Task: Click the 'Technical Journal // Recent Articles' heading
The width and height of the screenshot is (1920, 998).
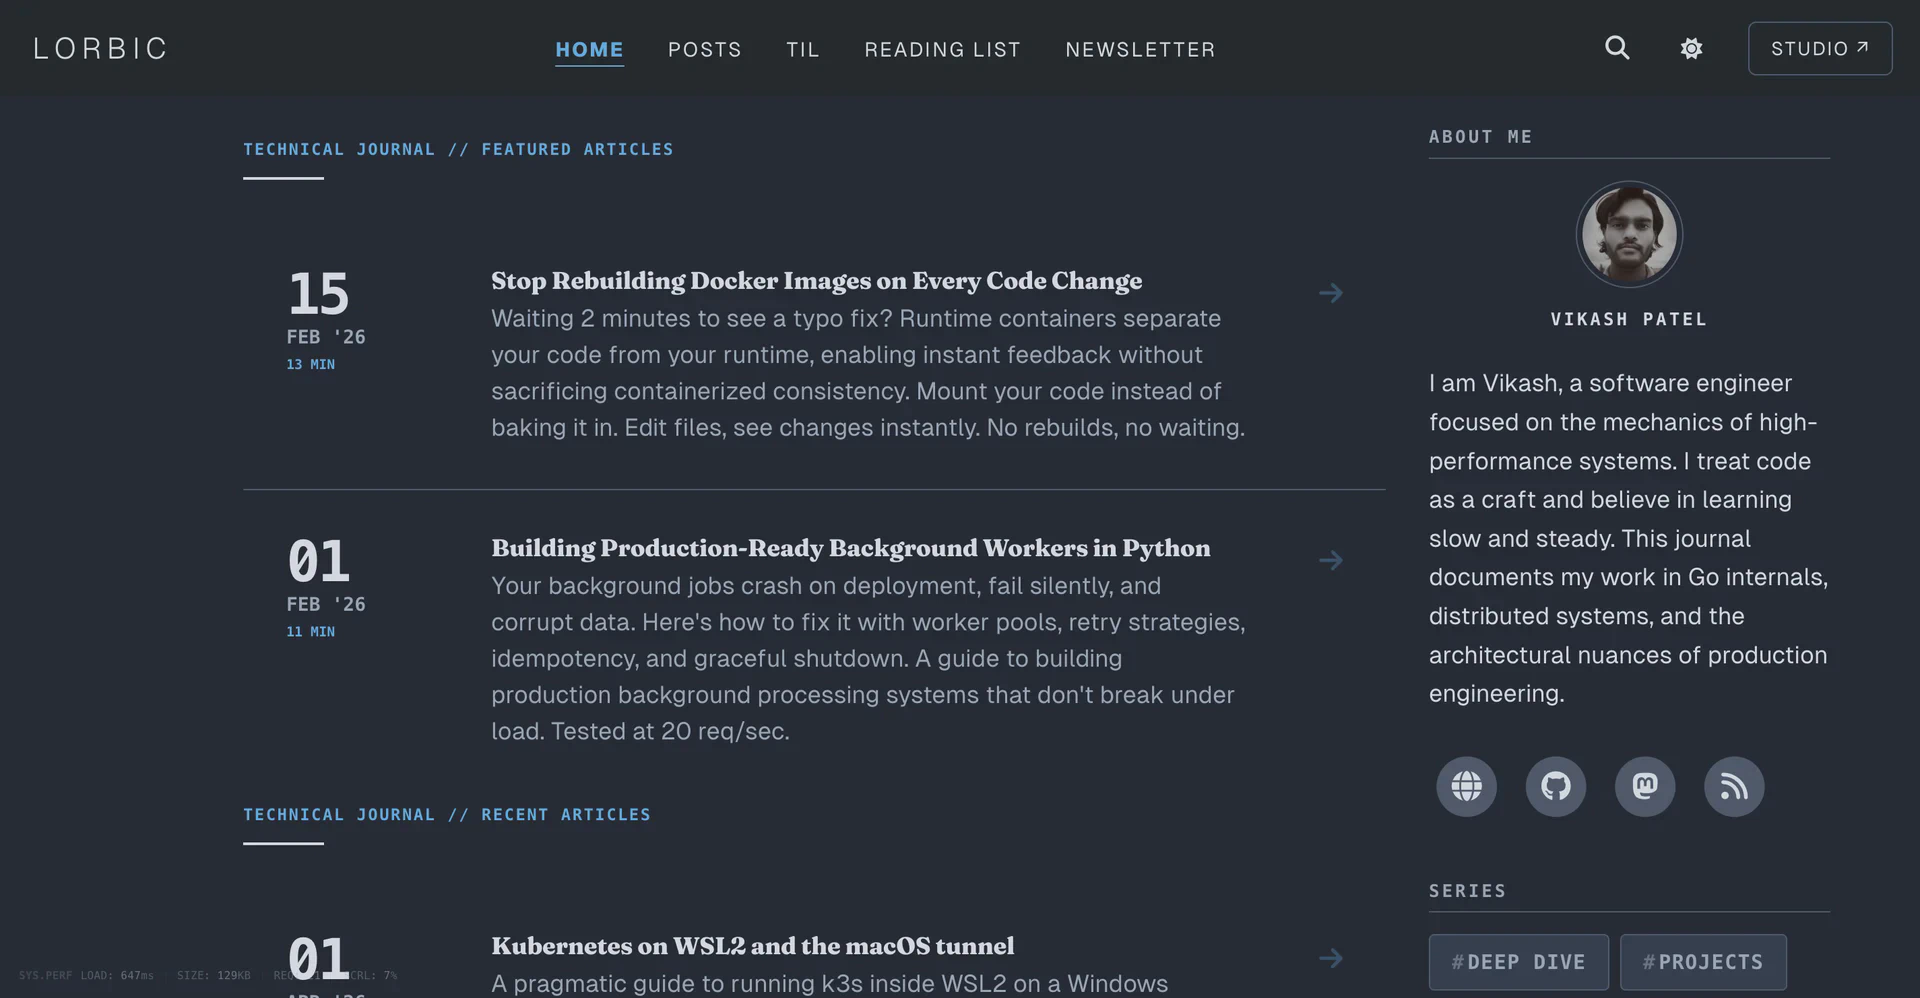Action: [447, 814]
